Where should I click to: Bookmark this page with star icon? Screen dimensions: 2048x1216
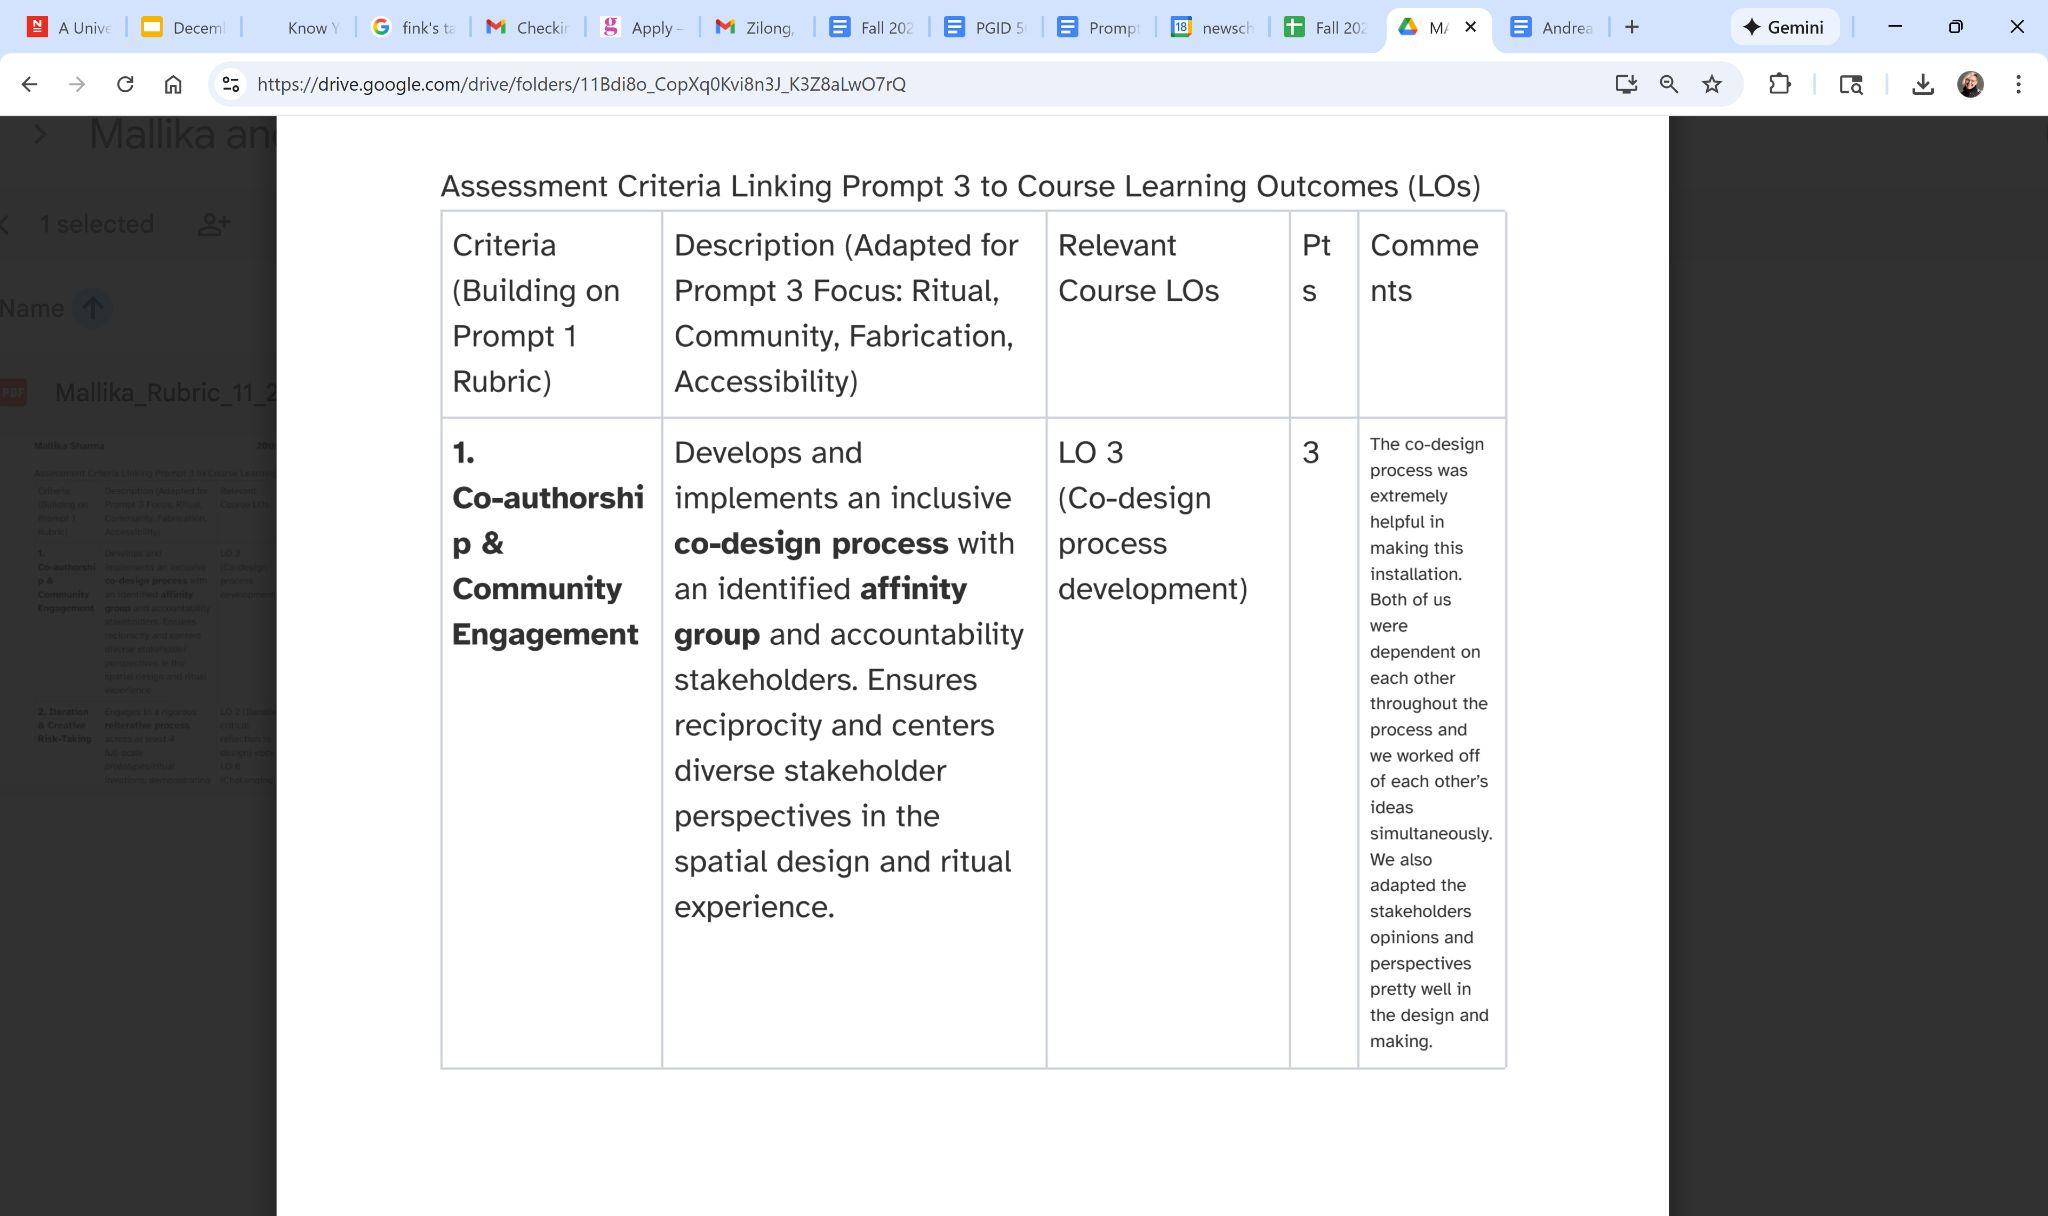click(x=1712, y=84)
